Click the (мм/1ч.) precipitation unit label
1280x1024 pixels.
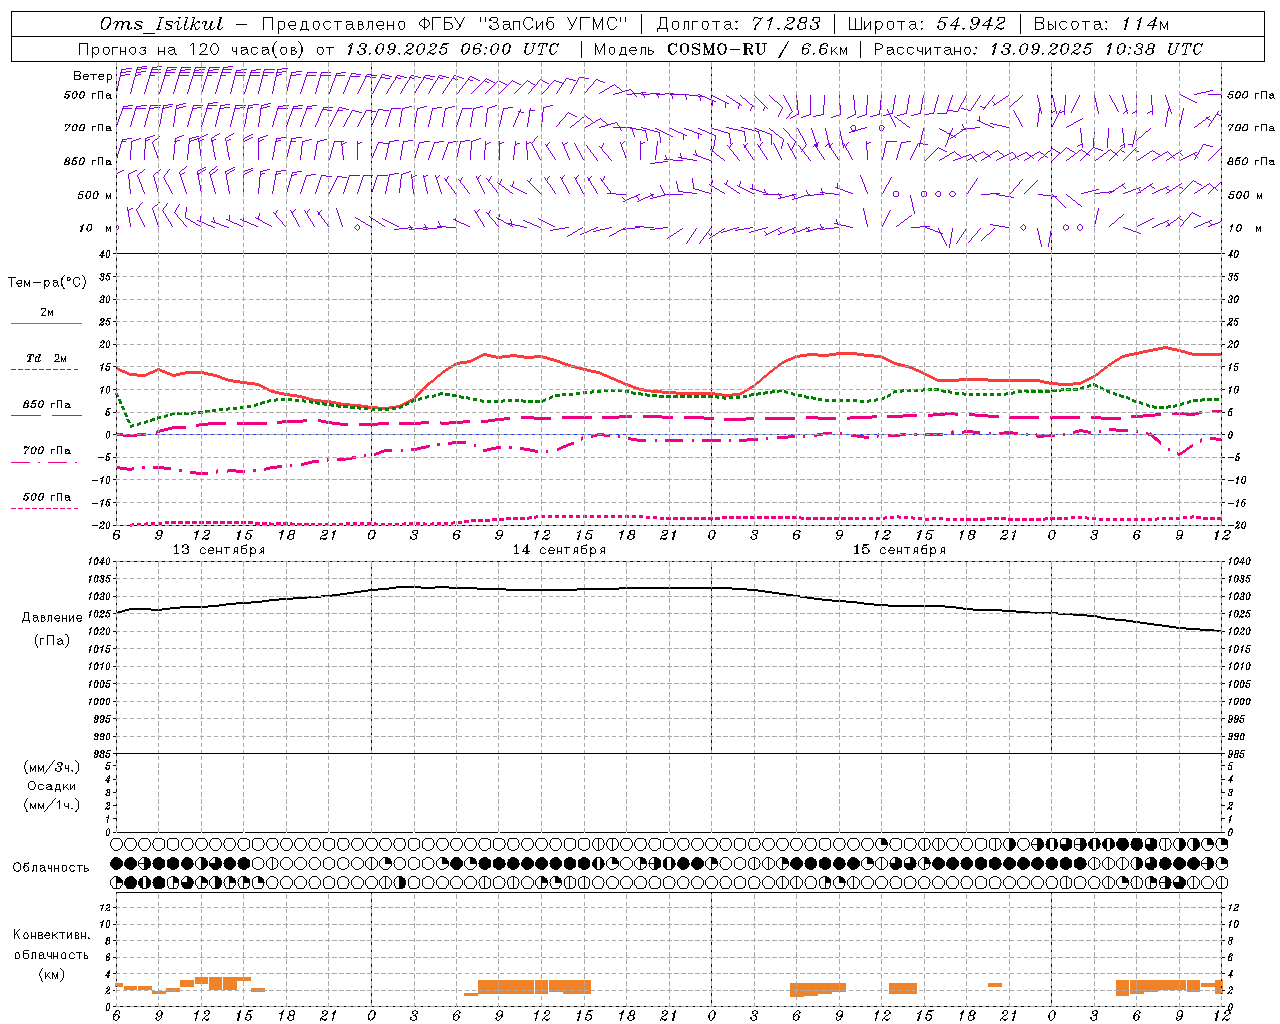(x=52, y=805)
